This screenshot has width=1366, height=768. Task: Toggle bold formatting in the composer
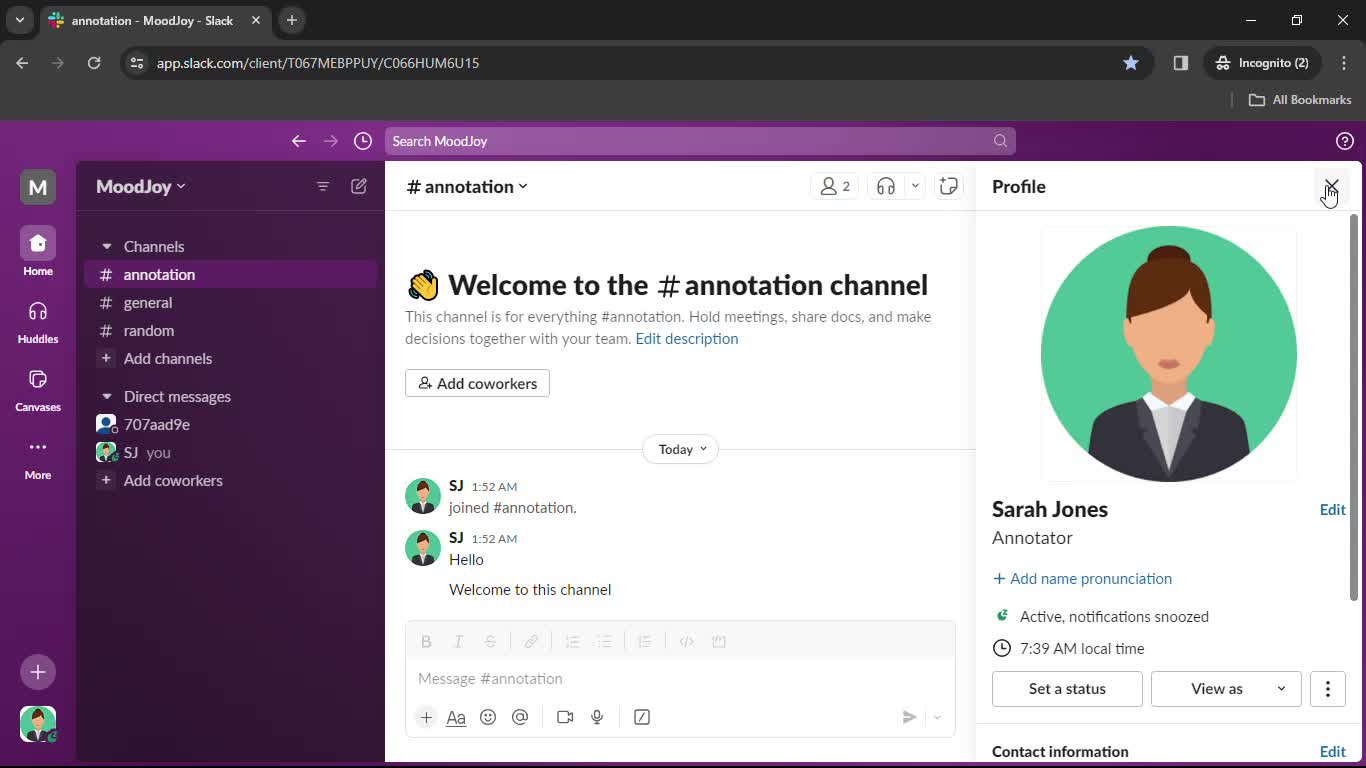426,642
